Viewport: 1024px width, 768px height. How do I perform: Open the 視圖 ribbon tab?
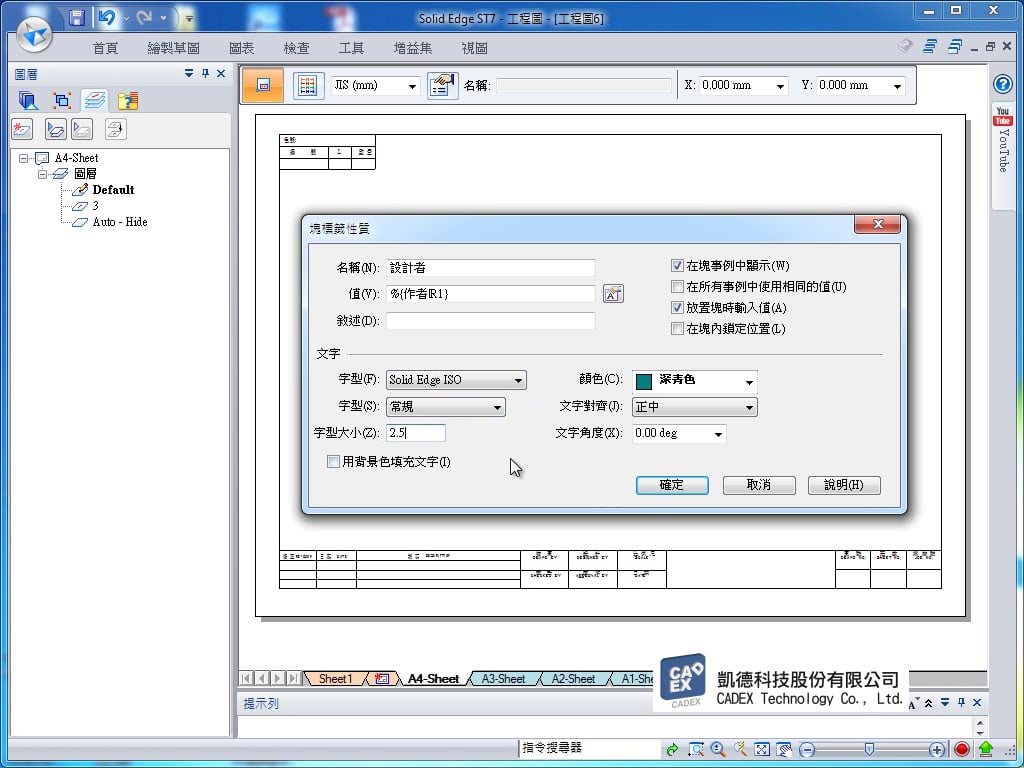click(474, 48)
